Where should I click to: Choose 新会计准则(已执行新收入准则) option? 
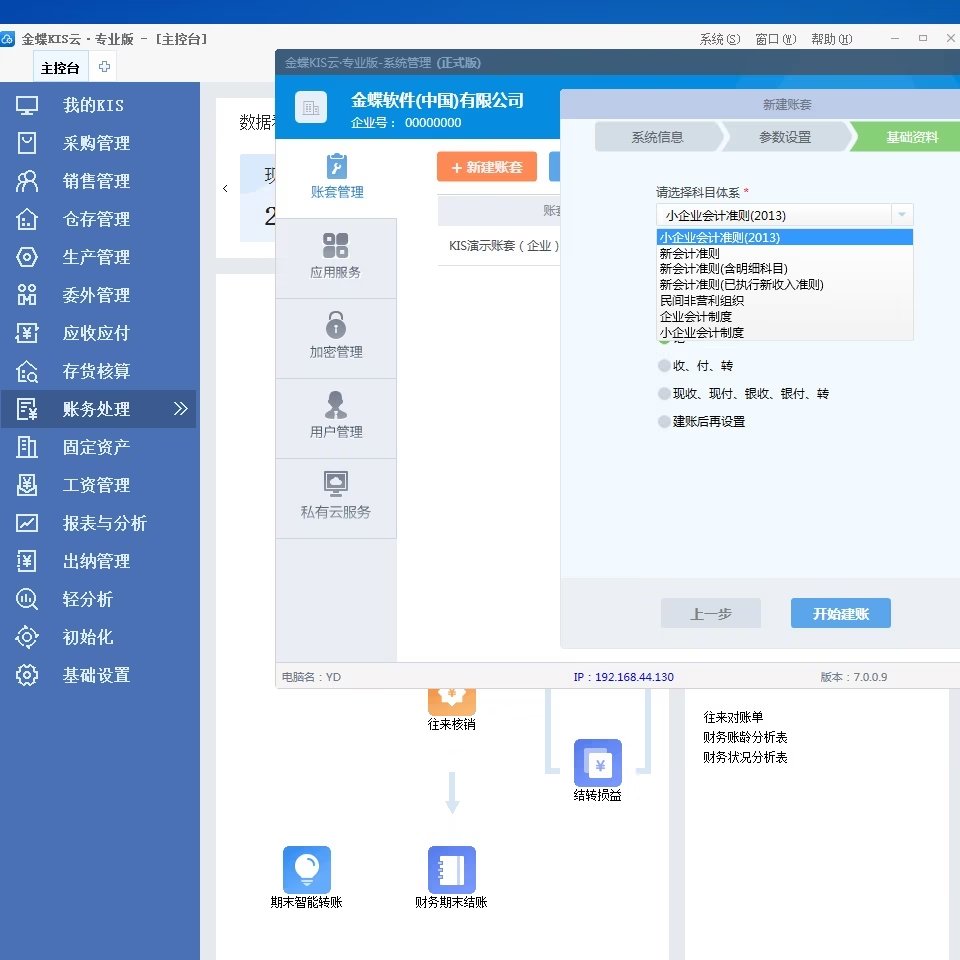pos(784,285)
